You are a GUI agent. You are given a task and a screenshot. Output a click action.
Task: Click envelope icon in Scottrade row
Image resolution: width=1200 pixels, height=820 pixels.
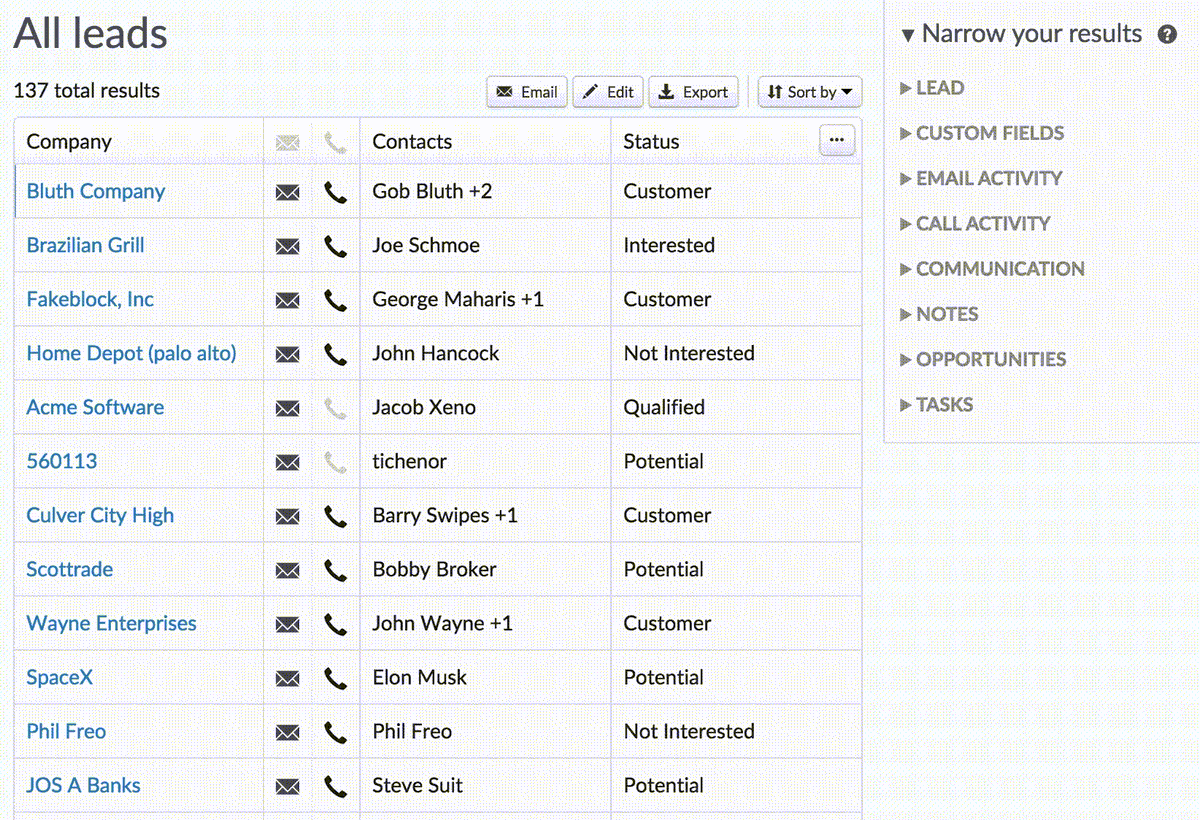pyautogui.click(x=287, y=570)
